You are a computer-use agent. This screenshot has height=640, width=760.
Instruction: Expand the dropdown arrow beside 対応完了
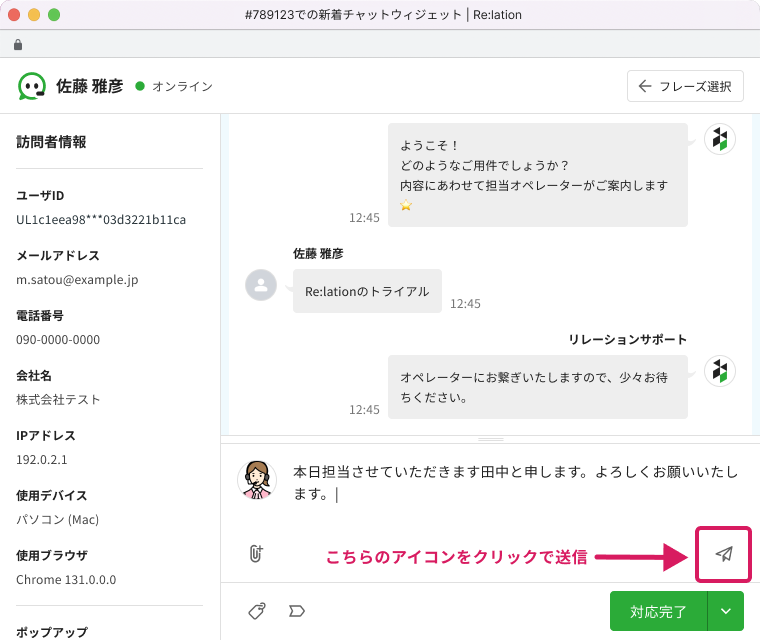[726, 610]
